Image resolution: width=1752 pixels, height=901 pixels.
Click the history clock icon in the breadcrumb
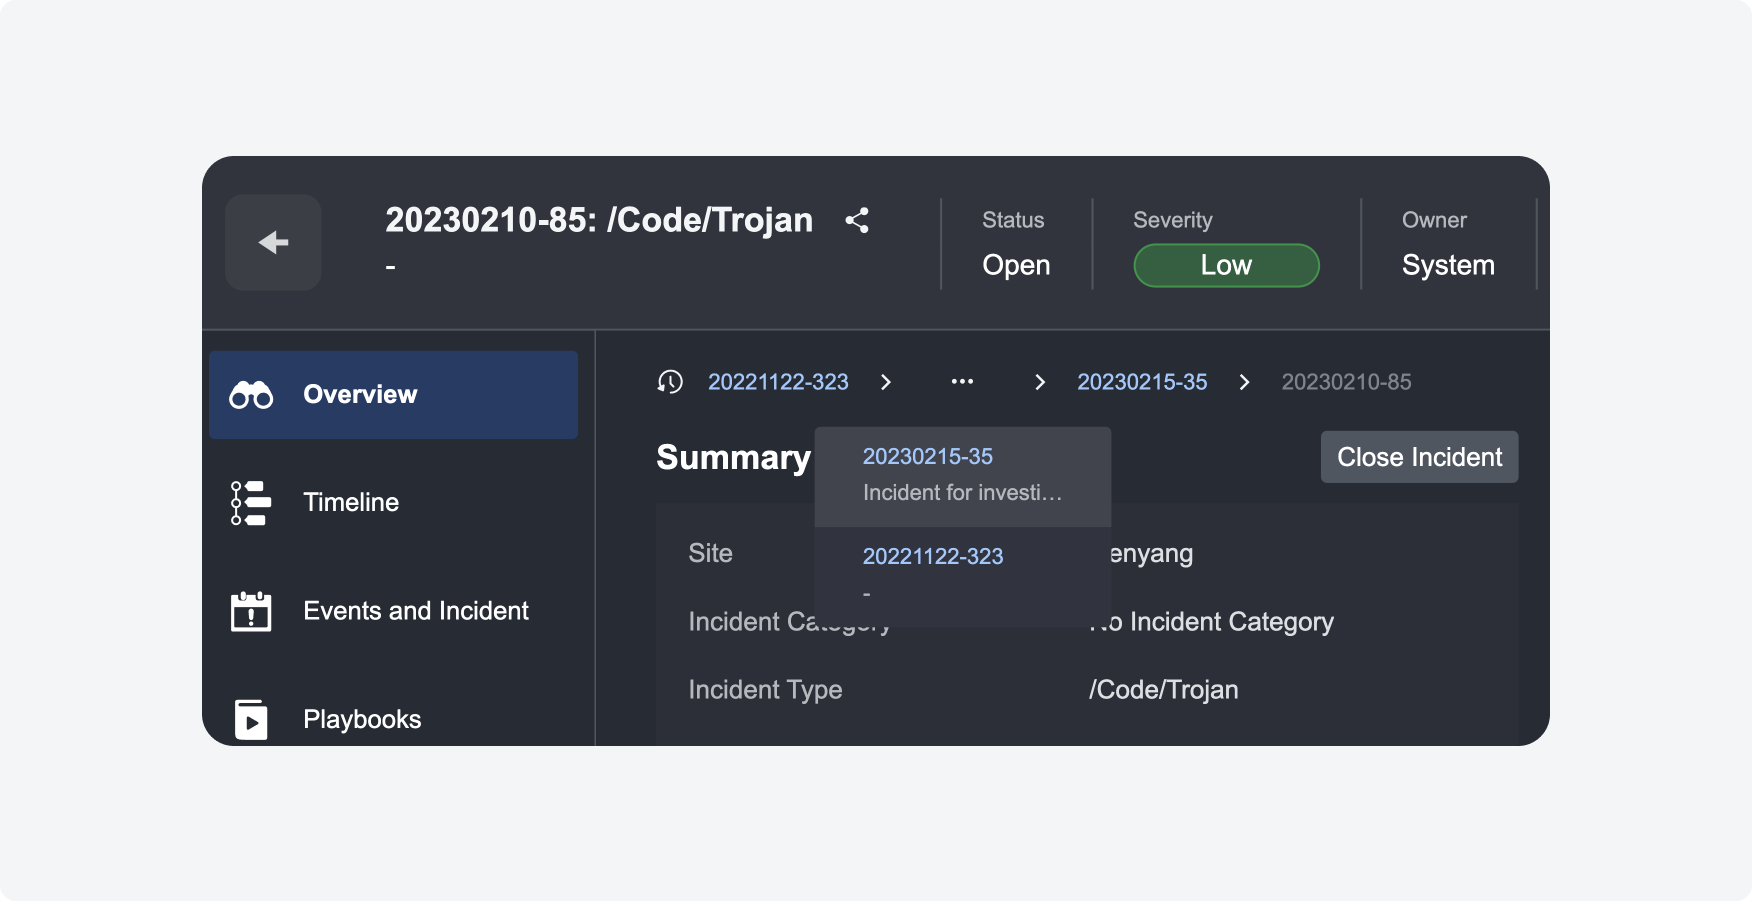click(670, 382)
